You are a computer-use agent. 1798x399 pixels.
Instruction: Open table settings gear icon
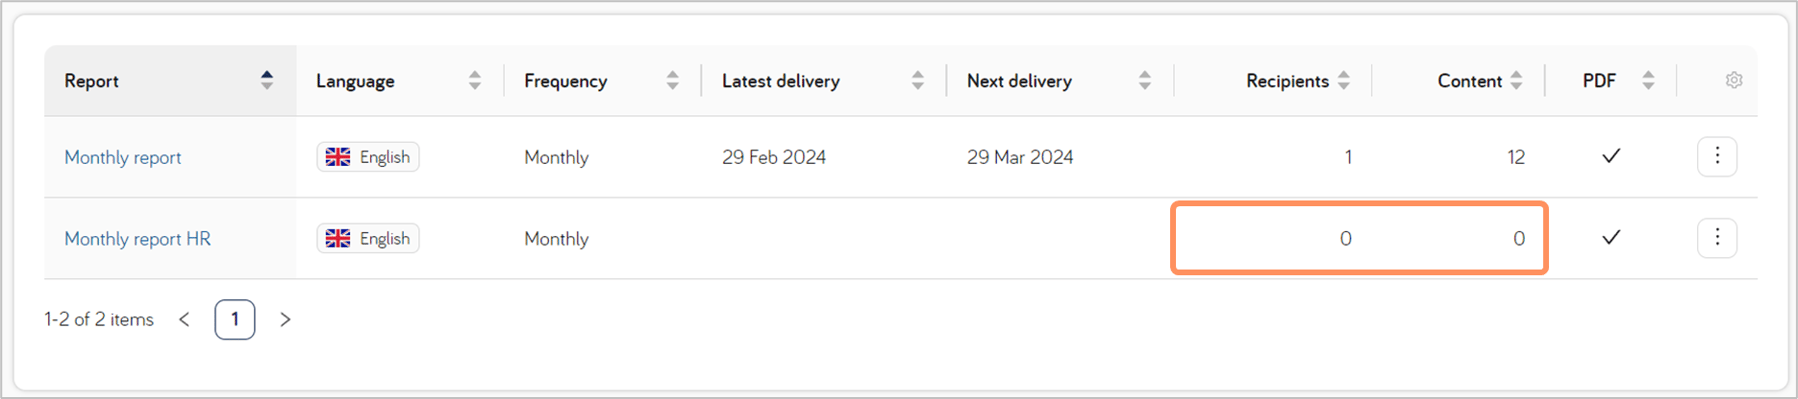[x=1734, y=80]
